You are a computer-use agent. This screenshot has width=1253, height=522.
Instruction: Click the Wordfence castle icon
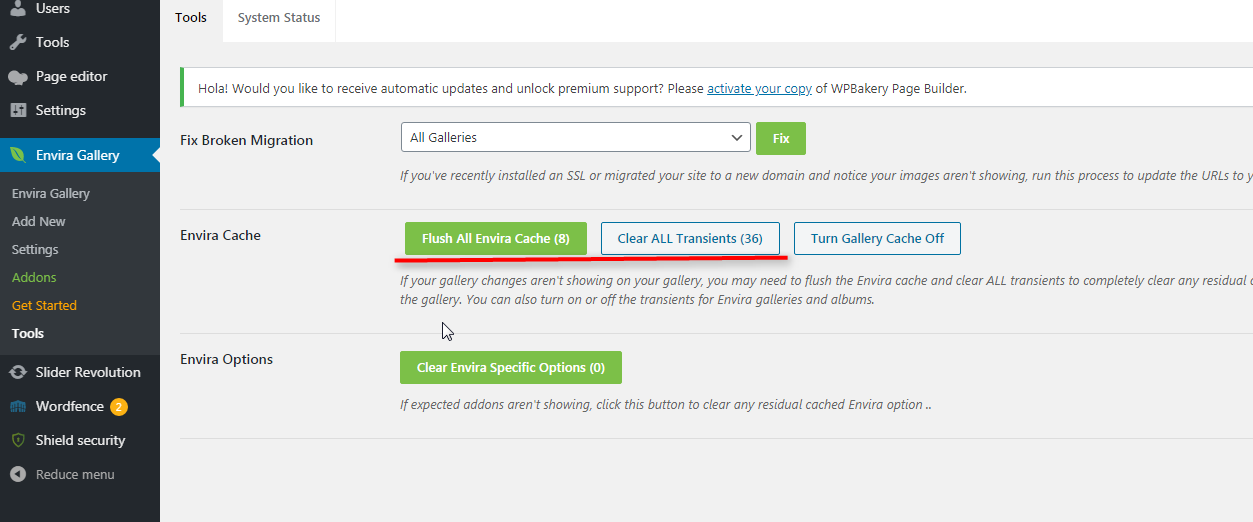pos(18,406)
